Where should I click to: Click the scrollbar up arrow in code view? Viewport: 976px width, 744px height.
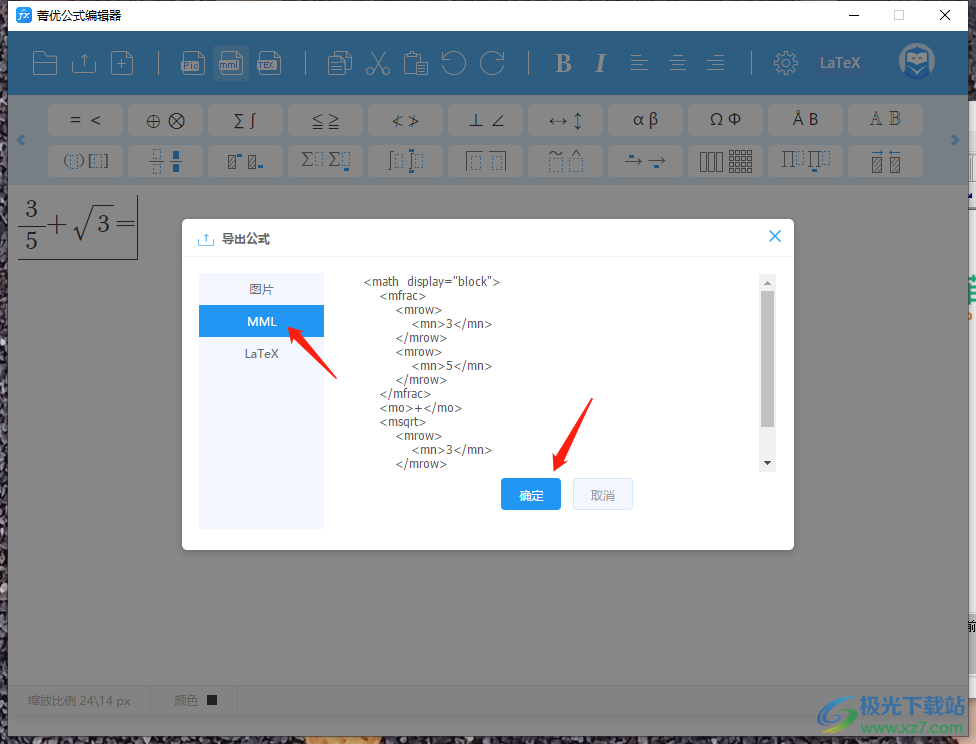tap(767, 283)
